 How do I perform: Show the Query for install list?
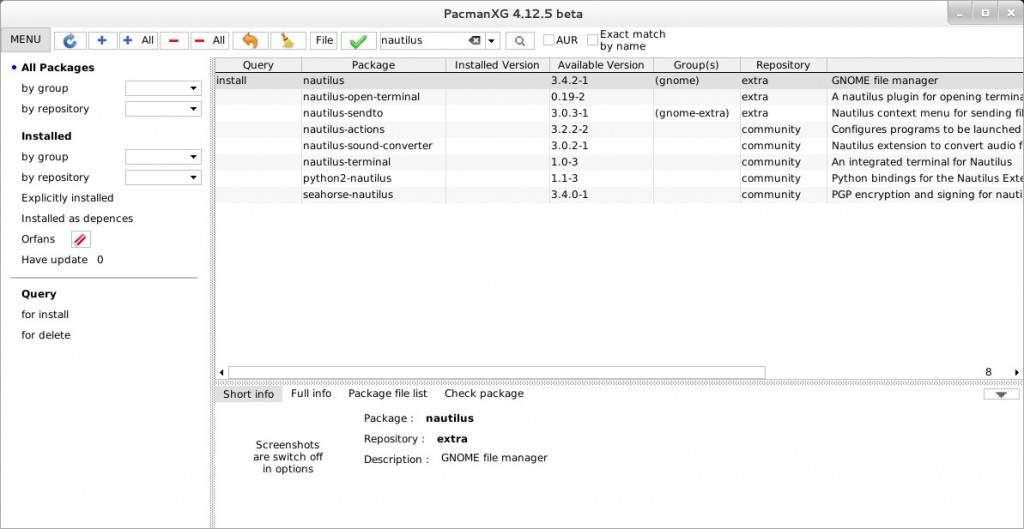45,314
